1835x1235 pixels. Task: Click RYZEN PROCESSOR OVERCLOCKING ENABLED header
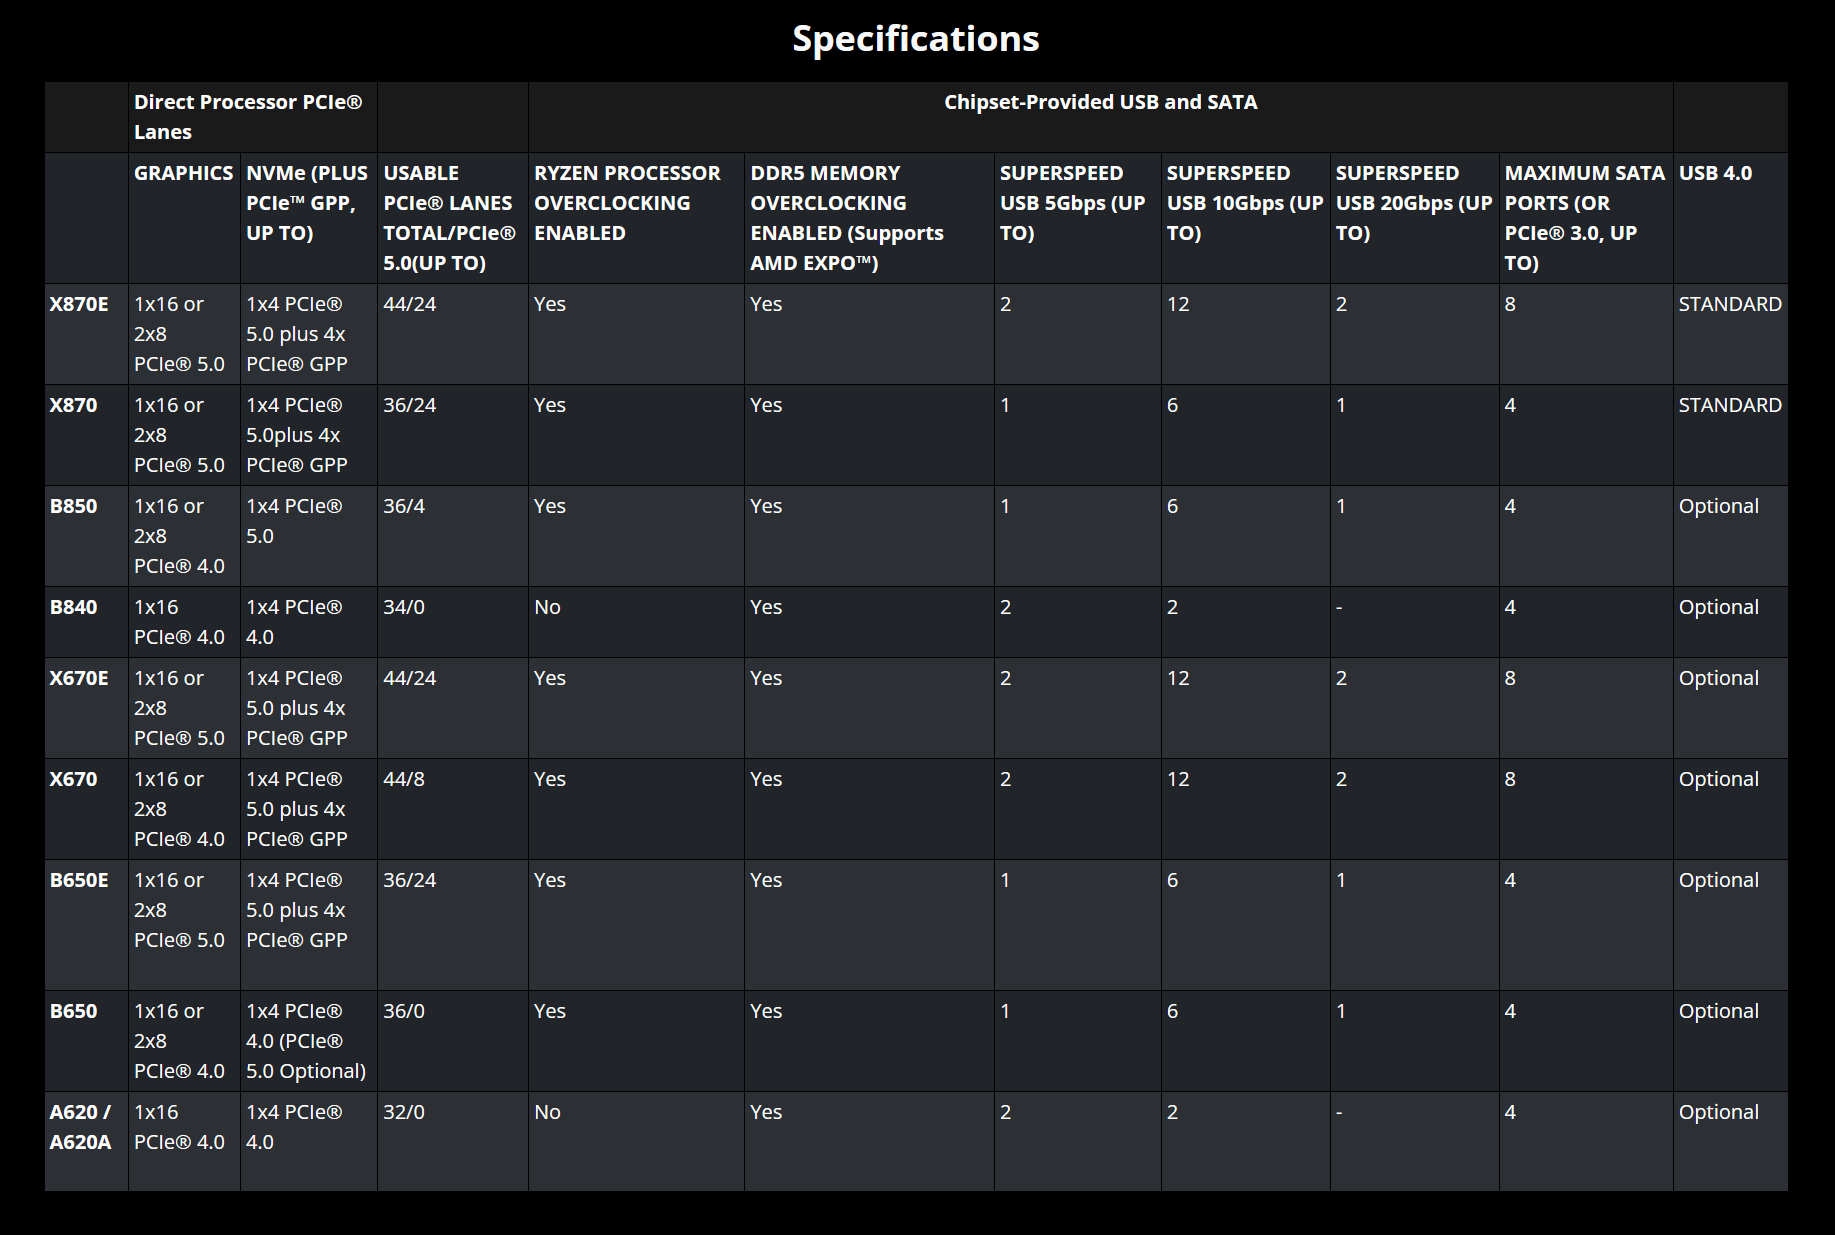[636, 218]
